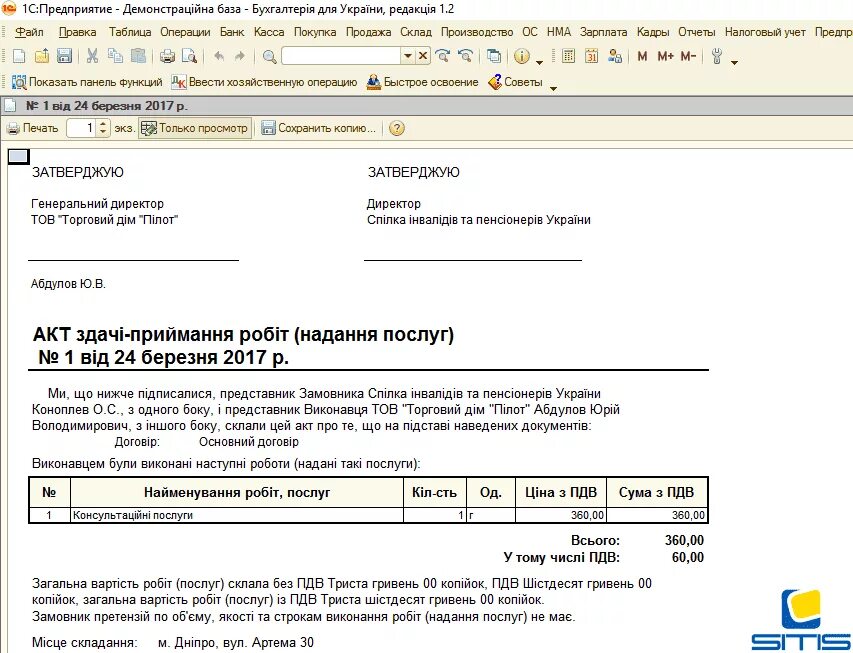Click the Save floppy disk icon
Screen dimensions: 853x653
(x=65, y=56)
